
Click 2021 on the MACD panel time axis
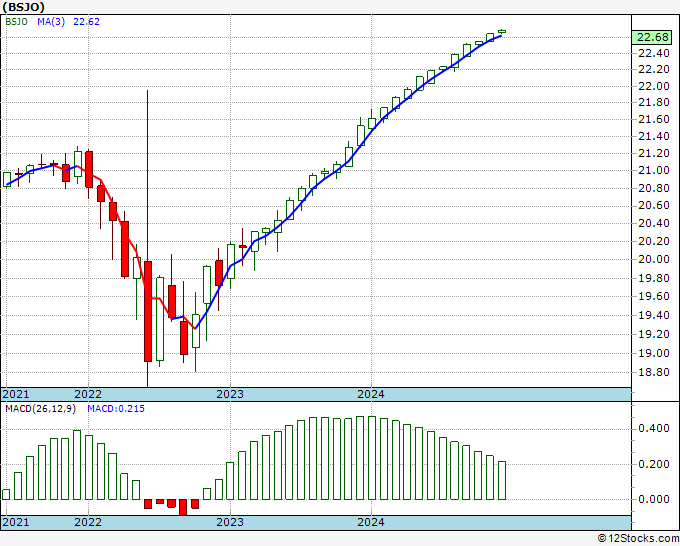[x=16, y=522]
